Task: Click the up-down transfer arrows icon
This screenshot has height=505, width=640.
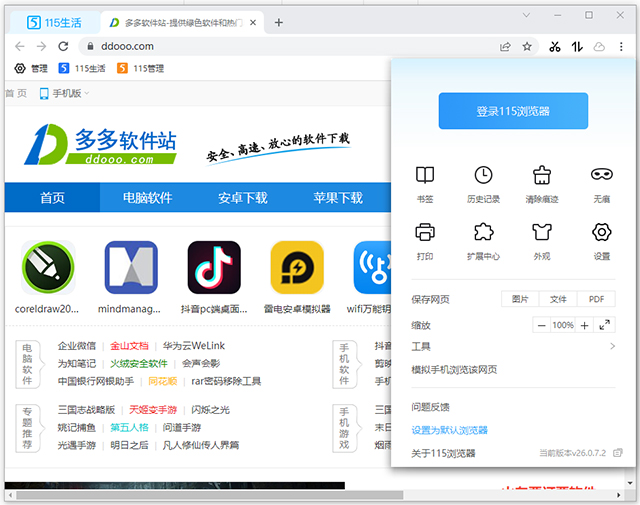Action: (577, 47)
